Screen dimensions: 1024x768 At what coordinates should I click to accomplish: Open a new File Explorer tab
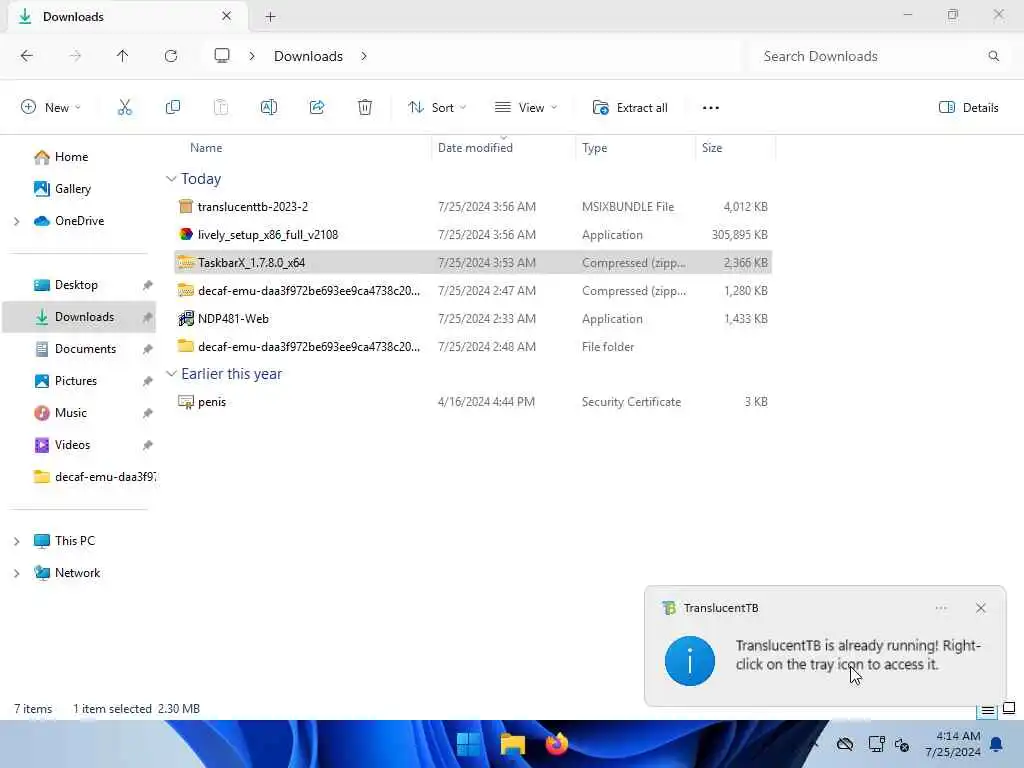270,17
